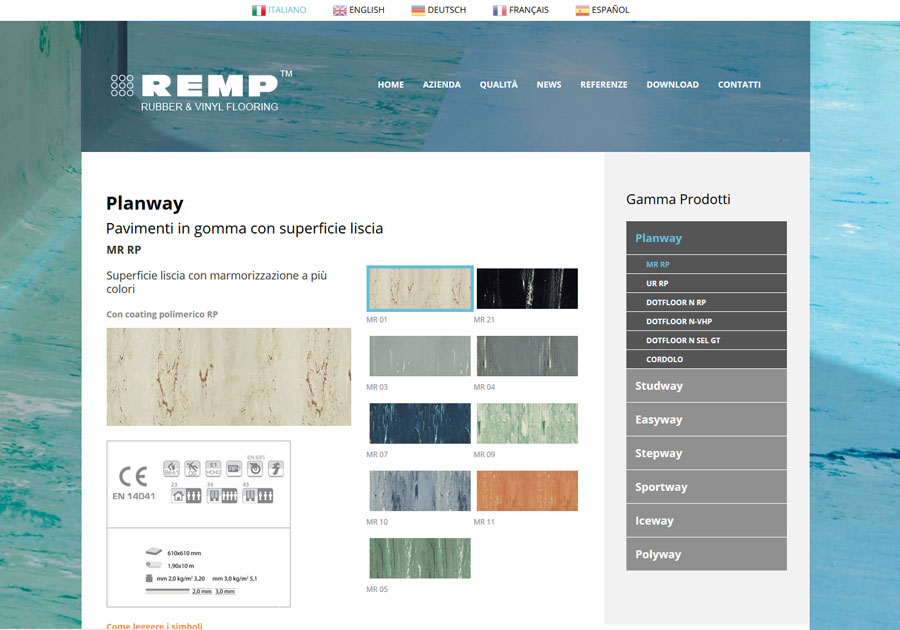Click the class 34 commercial use symbol
Viewport: 900px width, 630px height.
[222, 495]
